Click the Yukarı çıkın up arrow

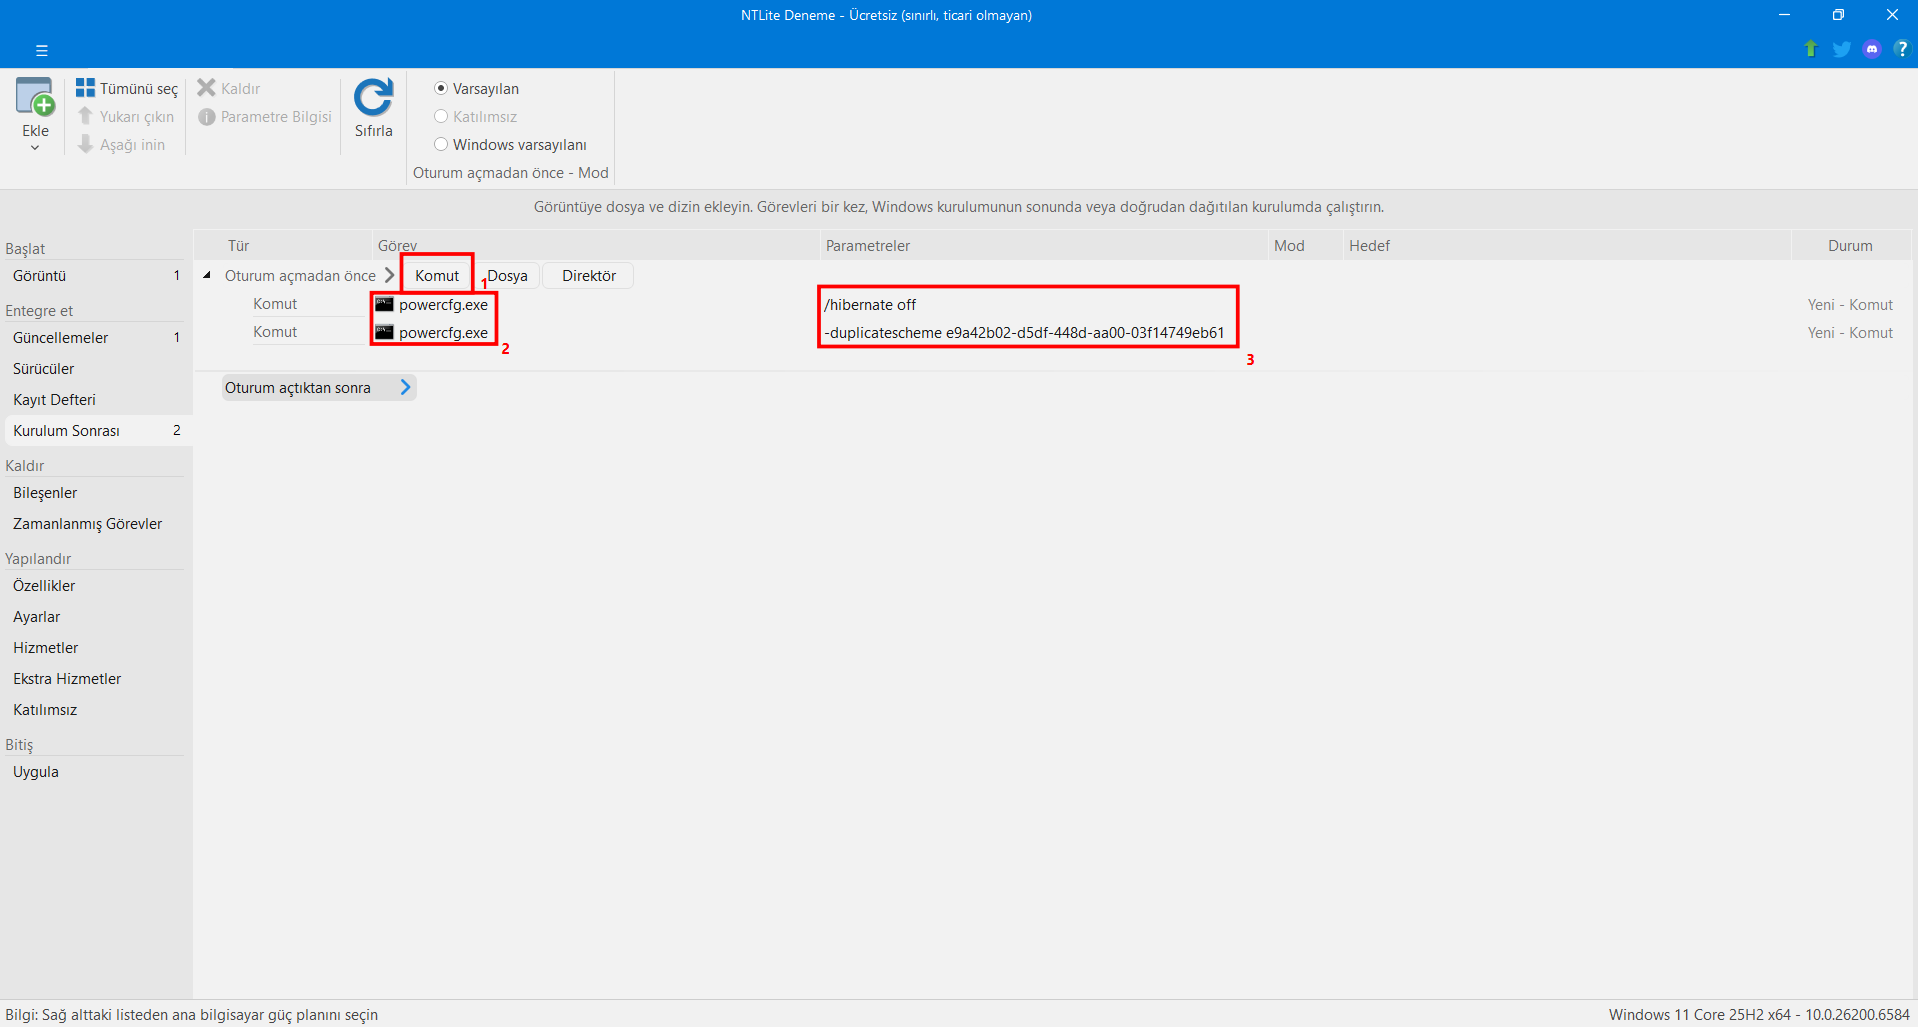pyautogui.click(x=85, y=116)
